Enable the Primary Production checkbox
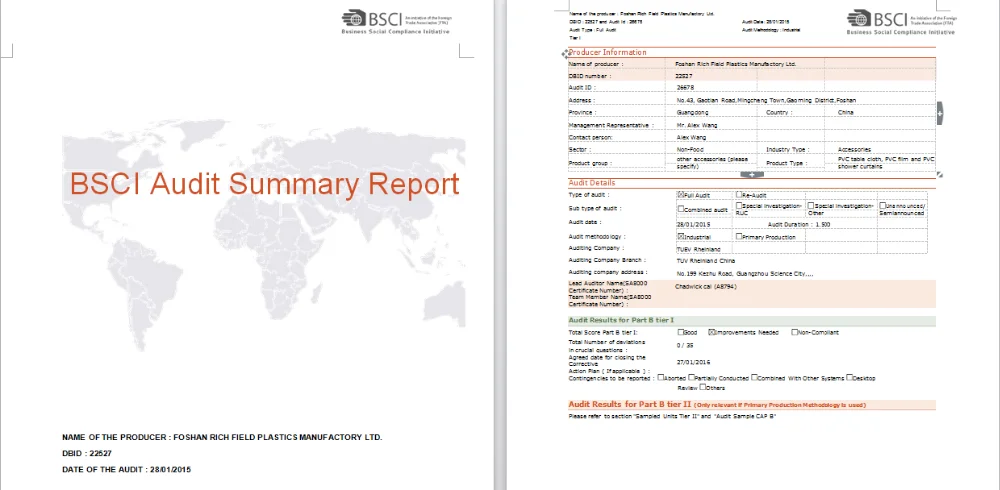The width and height of the screenshot is (1000, 490). (x=739, y=237)
